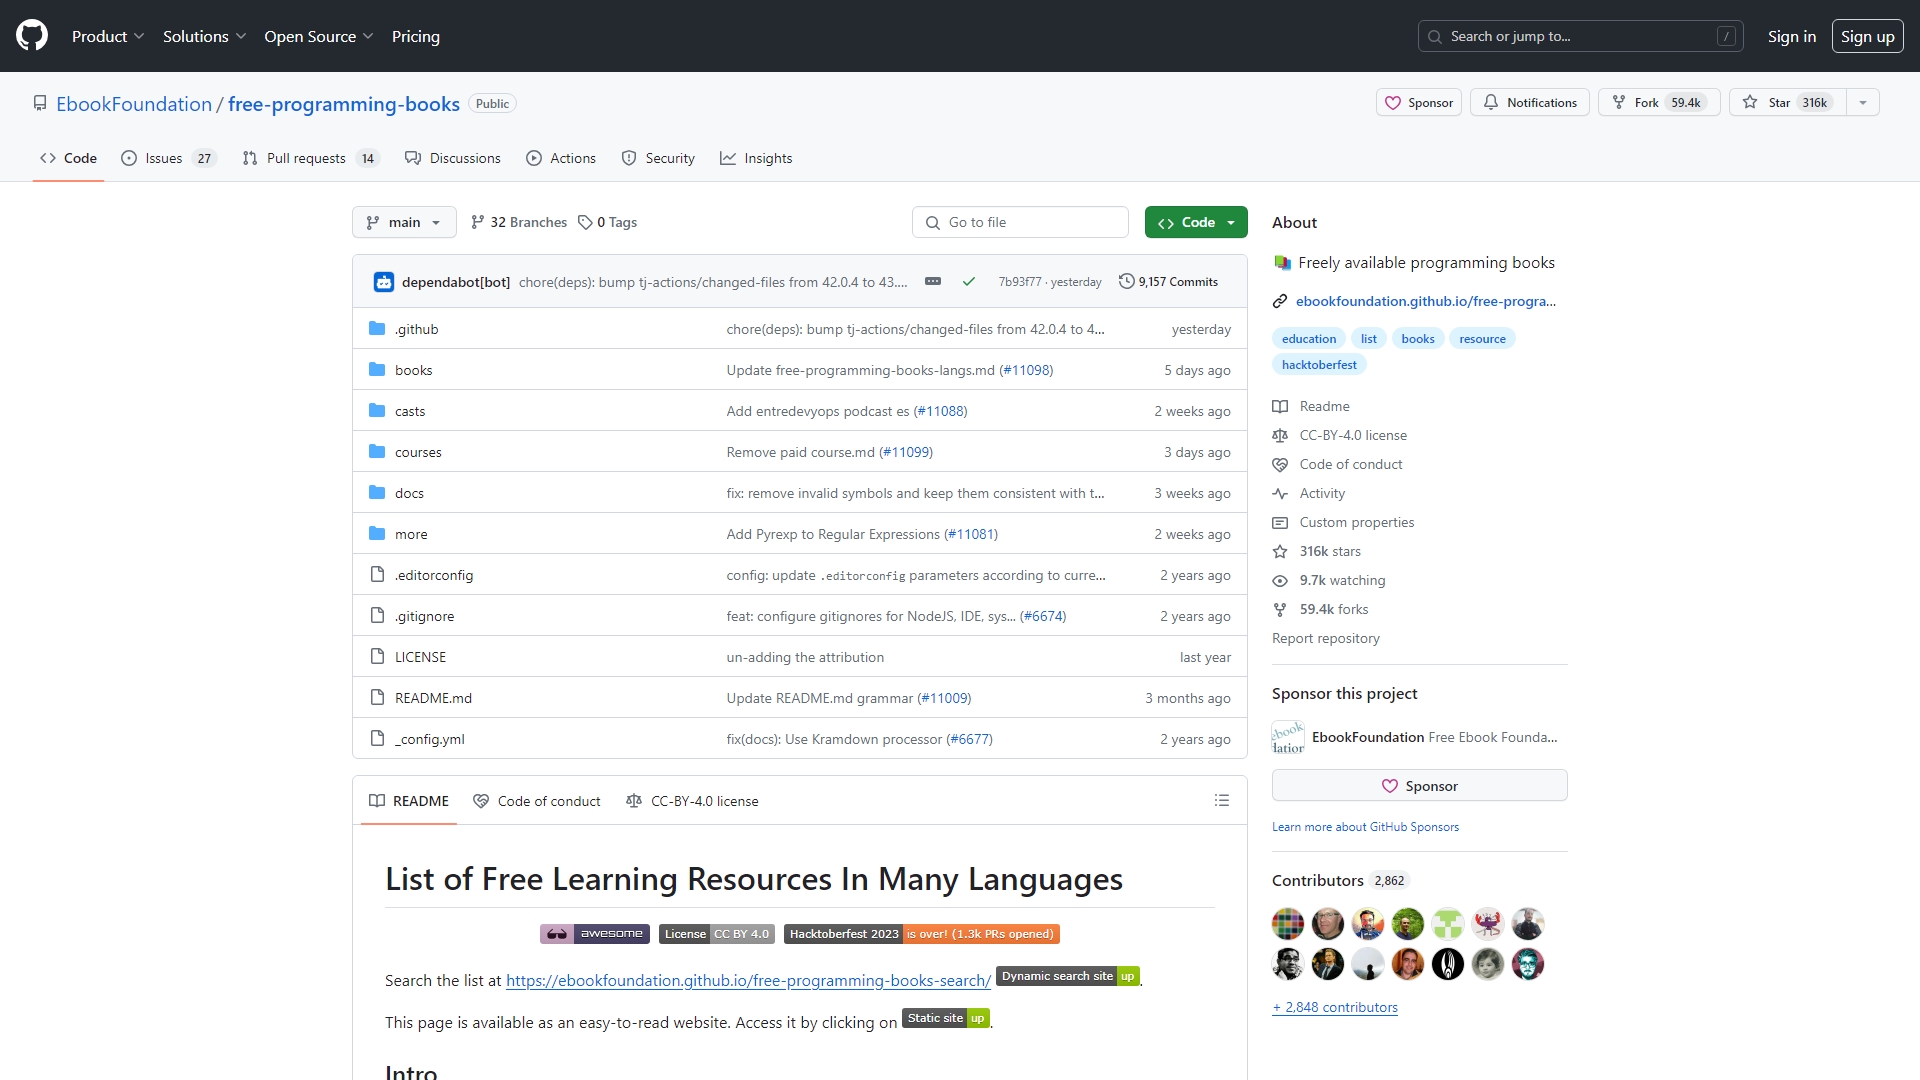Open pull request #11098 link
The height and width of the screenshot is (1080, 1920).
click(x=1026, y=370)
